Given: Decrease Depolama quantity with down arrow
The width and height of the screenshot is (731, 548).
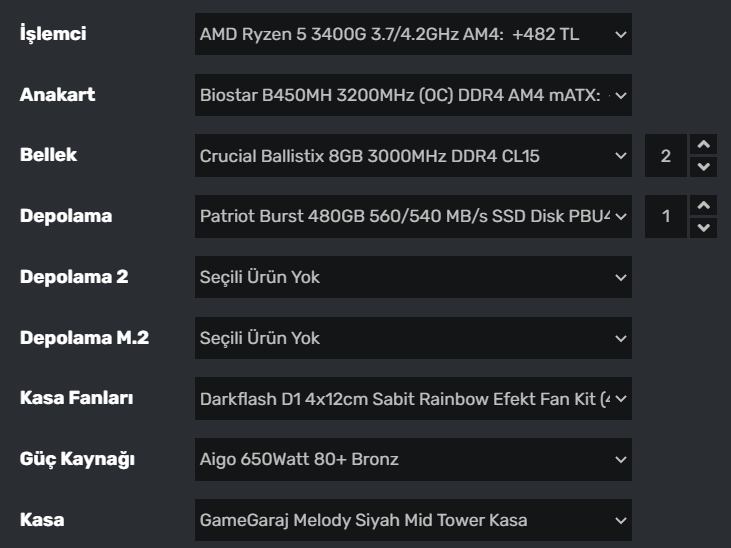Looking at the screenshot, I should coord(704,228).
